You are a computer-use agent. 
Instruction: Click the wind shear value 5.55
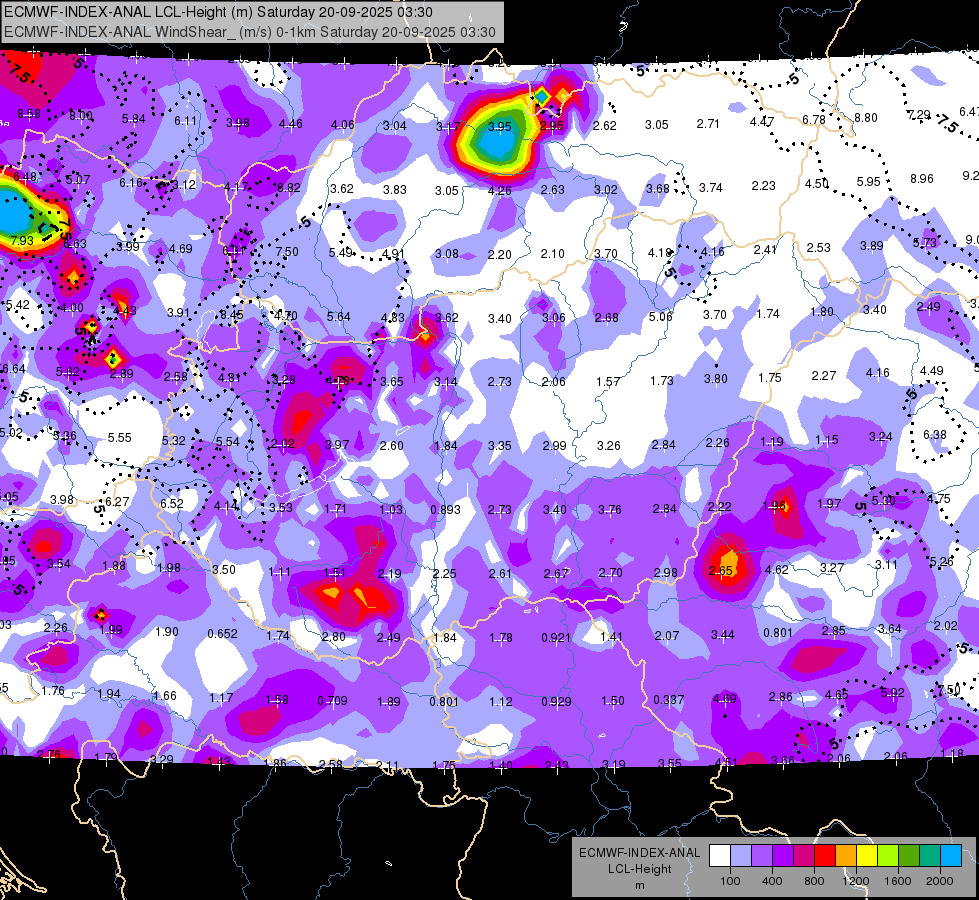pos(119,438)
